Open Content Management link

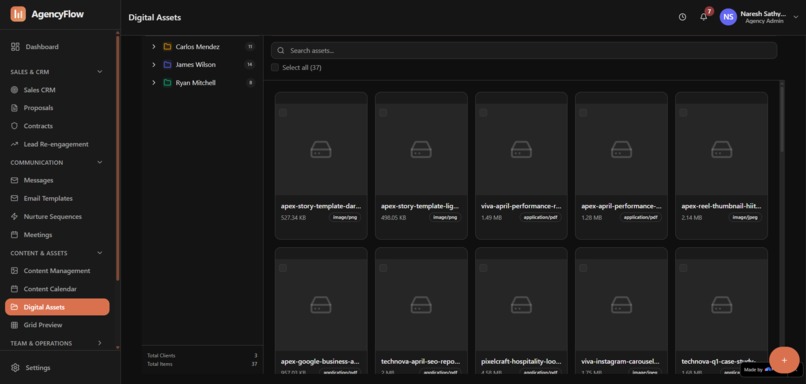pyautogui.click(x=57, y=271)
